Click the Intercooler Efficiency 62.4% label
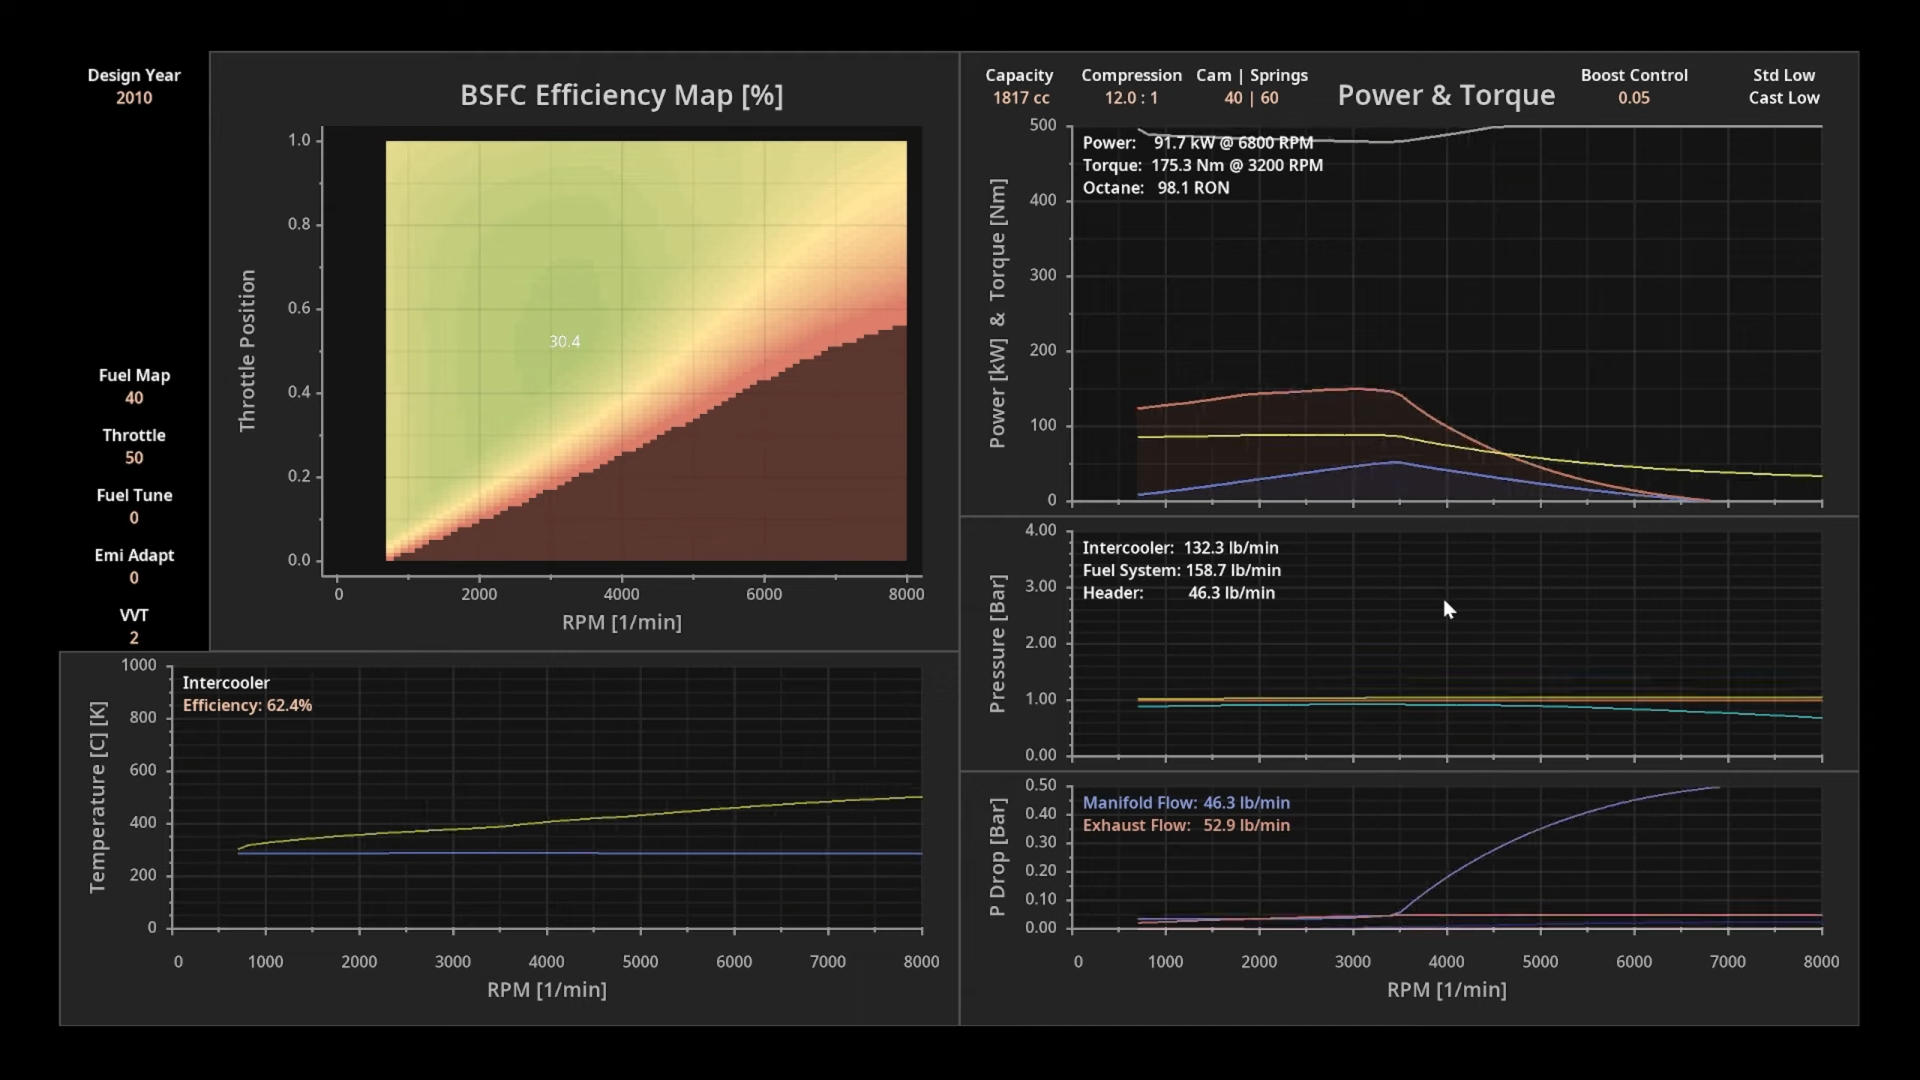1920x1080 pixels. pyautogui.click(x=247, y=705)
